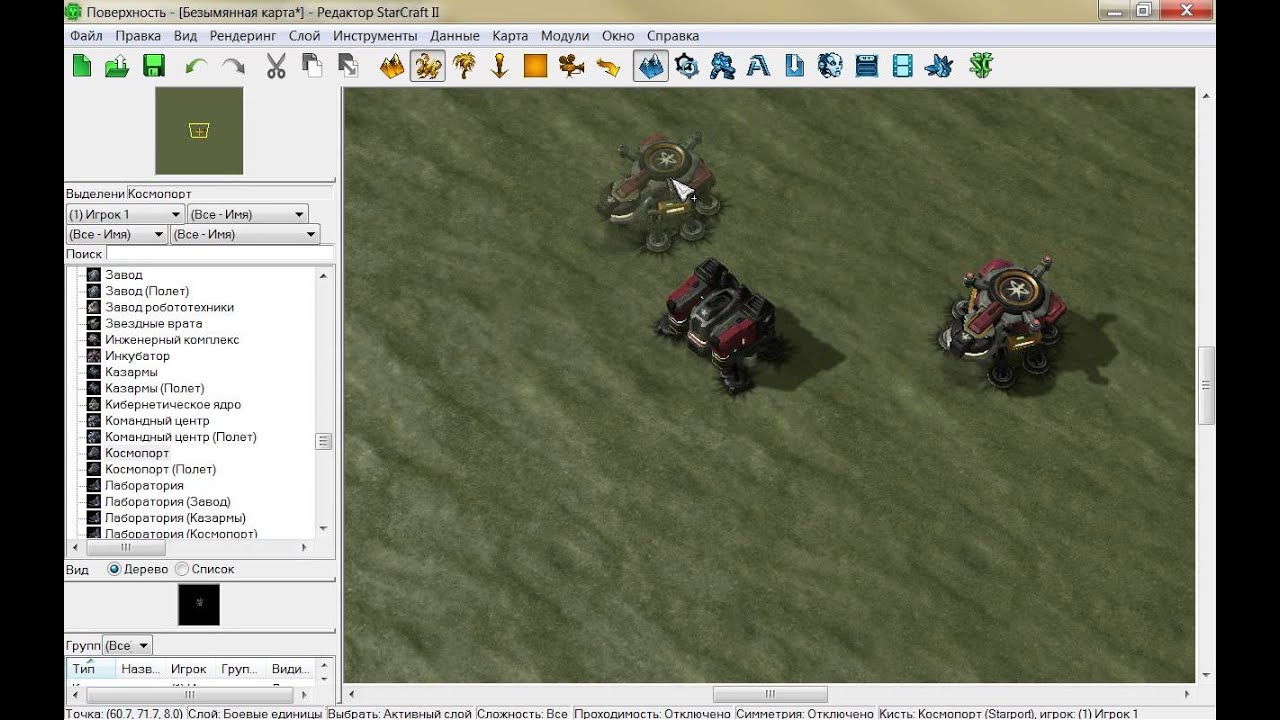Viewport: 1280px width, 720px height.
Task: Click the Open document icon
Action: point(117,67)
